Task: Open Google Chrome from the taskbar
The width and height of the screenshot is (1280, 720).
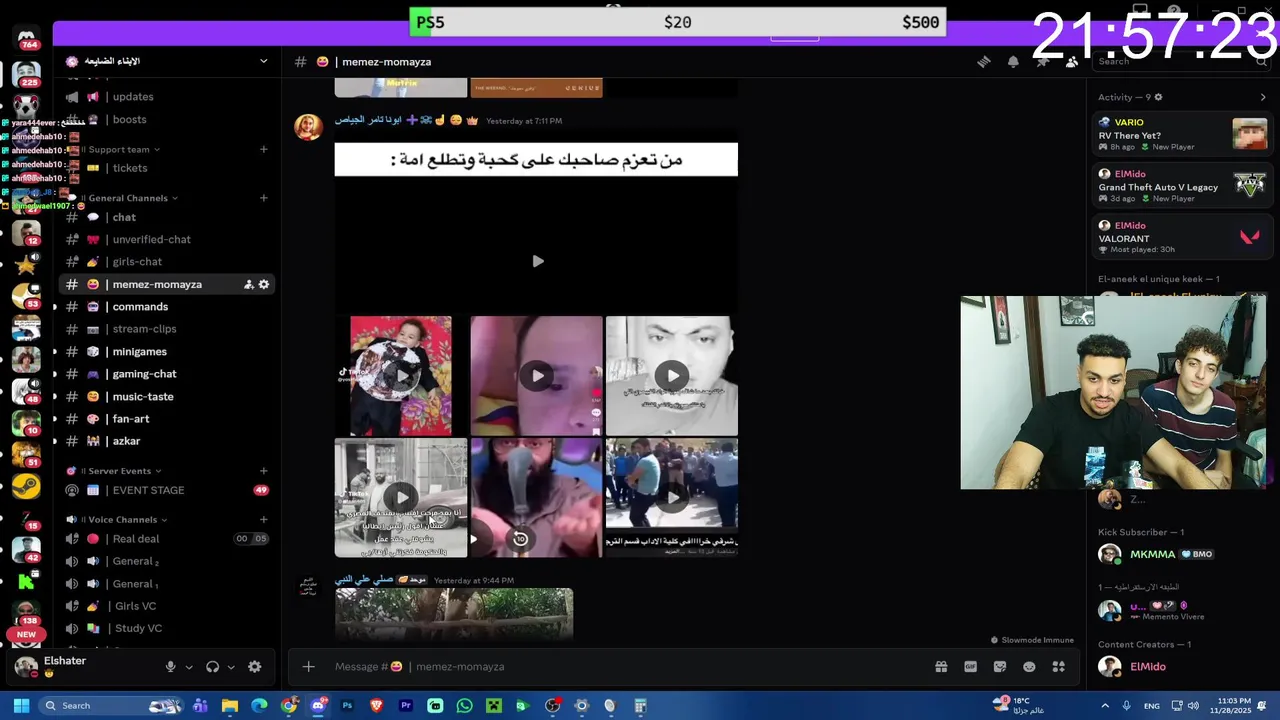Action: click(289, 706)
